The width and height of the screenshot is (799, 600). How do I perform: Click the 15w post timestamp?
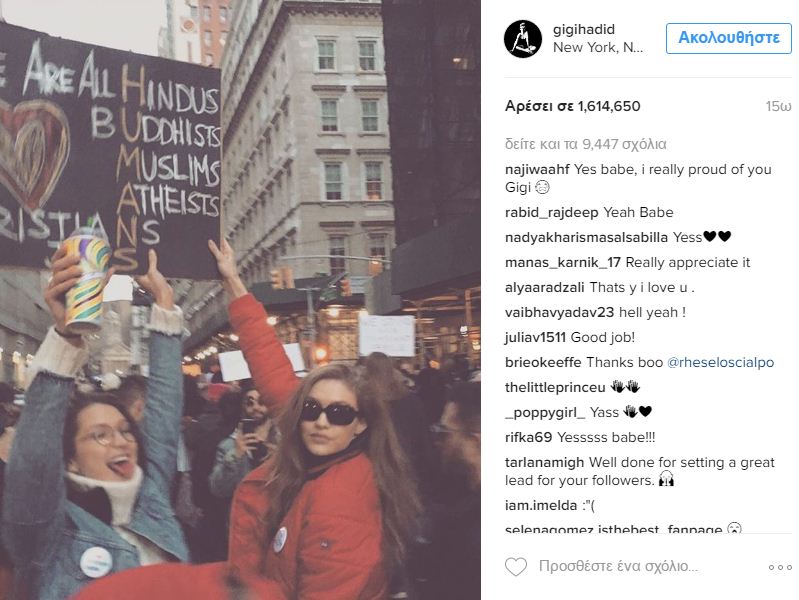coord(778,106)
